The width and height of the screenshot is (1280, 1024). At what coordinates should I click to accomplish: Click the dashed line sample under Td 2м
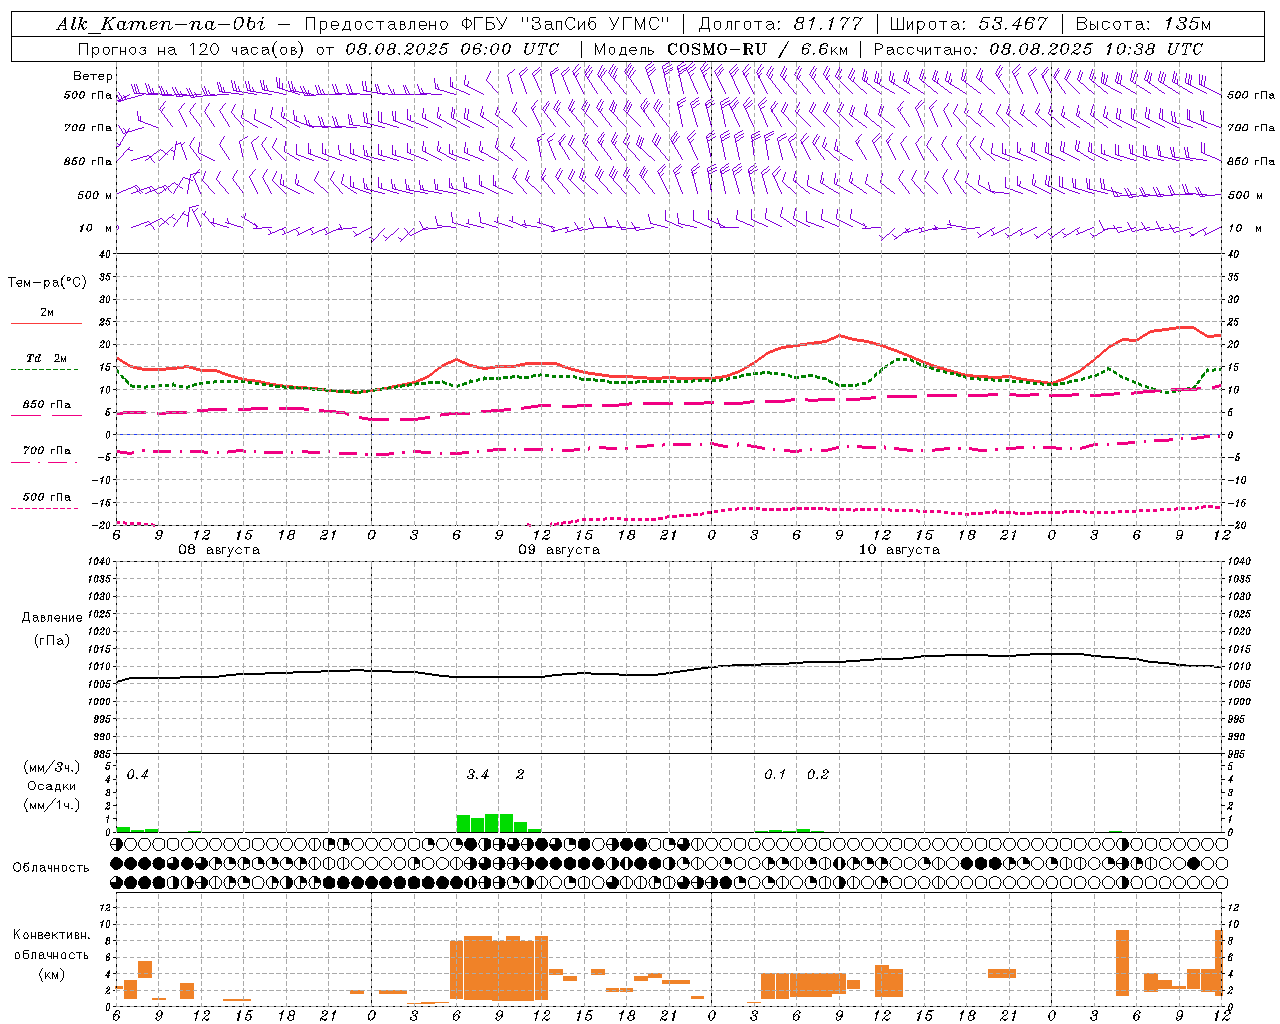pos(45,370)
